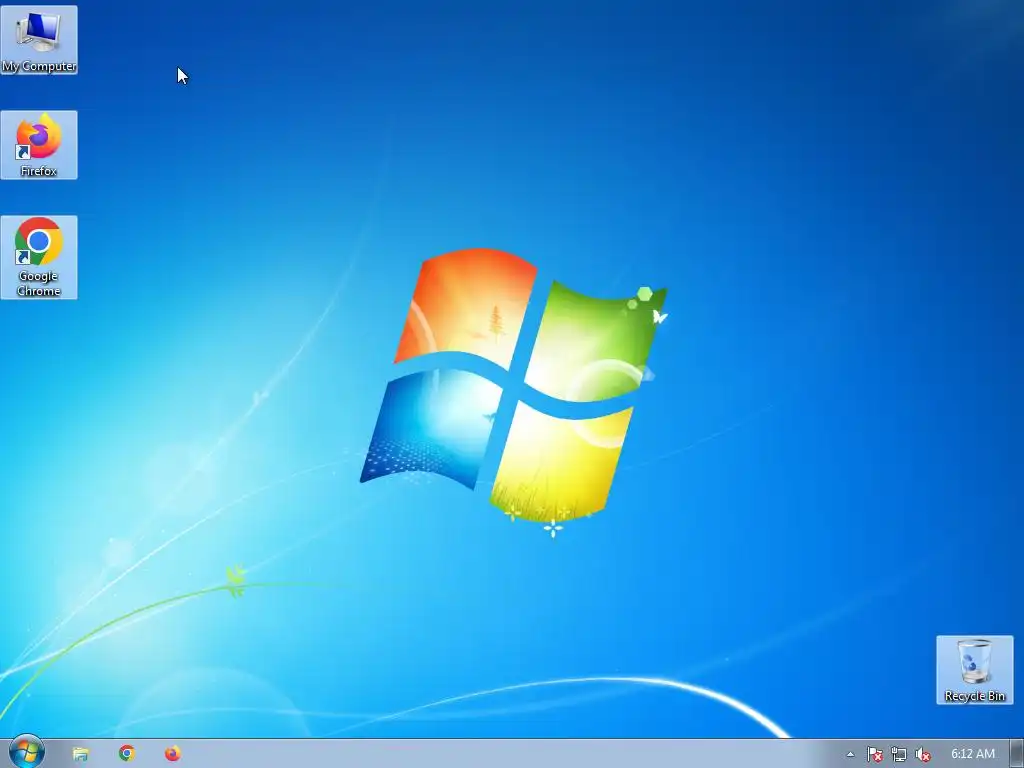Select the Firefox desktop shortcut
Image resolution: width=1024 pixels, height=768 pixels.
pos(39,145)
